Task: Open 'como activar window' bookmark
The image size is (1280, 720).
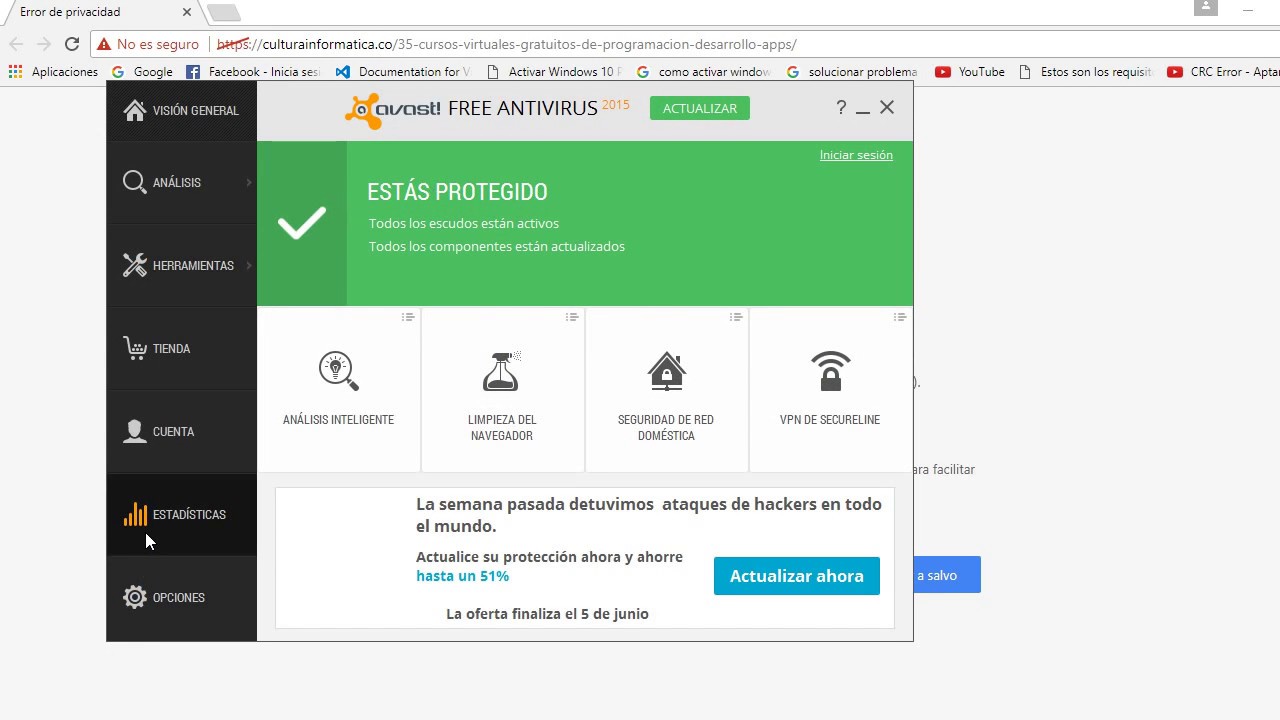Action: [x=704, y=72]
